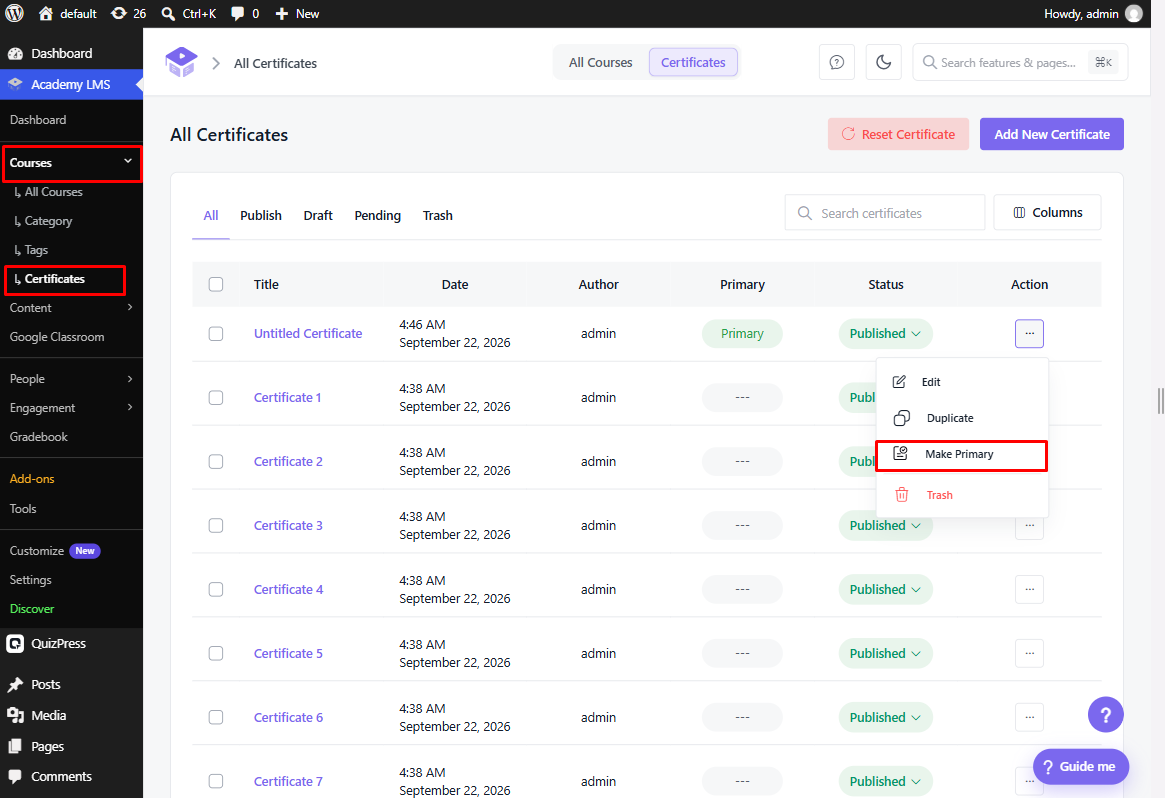Screen dimensions: 1165x798
Task: Open action menu for Certificate 4
Action: [x=1029, y=589]
